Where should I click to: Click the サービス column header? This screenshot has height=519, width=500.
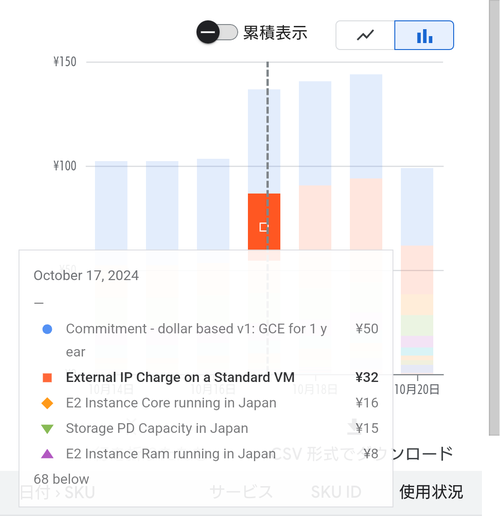pos(241,492)
